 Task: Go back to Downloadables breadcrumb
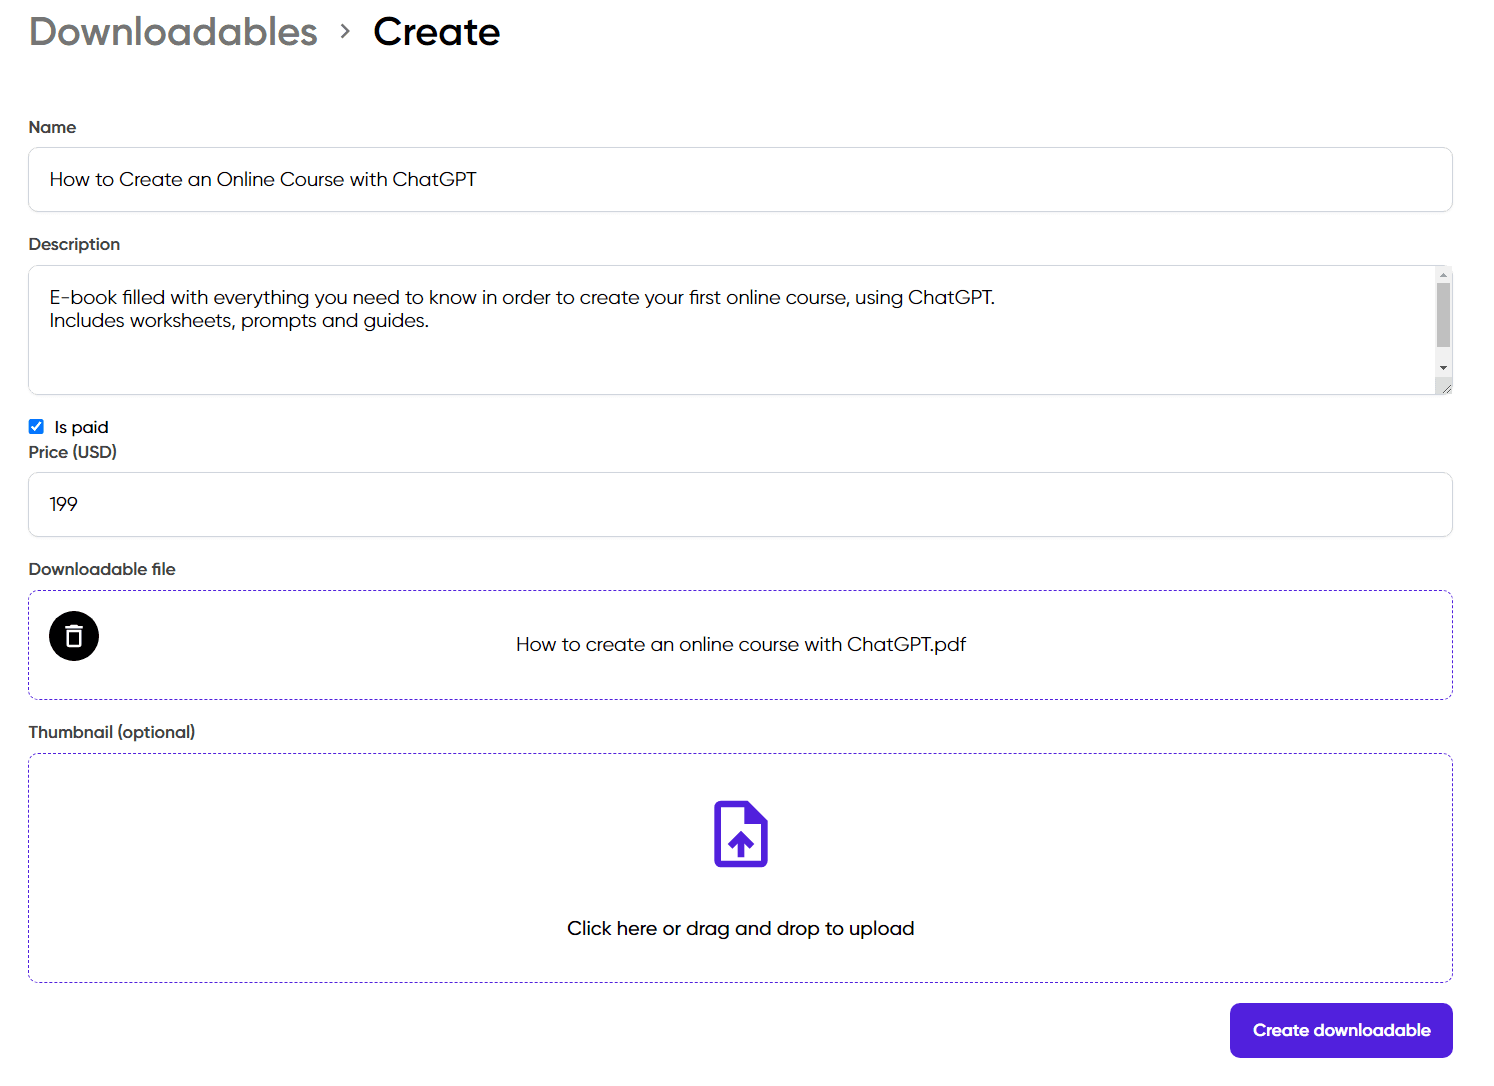[x=173, y=32]
